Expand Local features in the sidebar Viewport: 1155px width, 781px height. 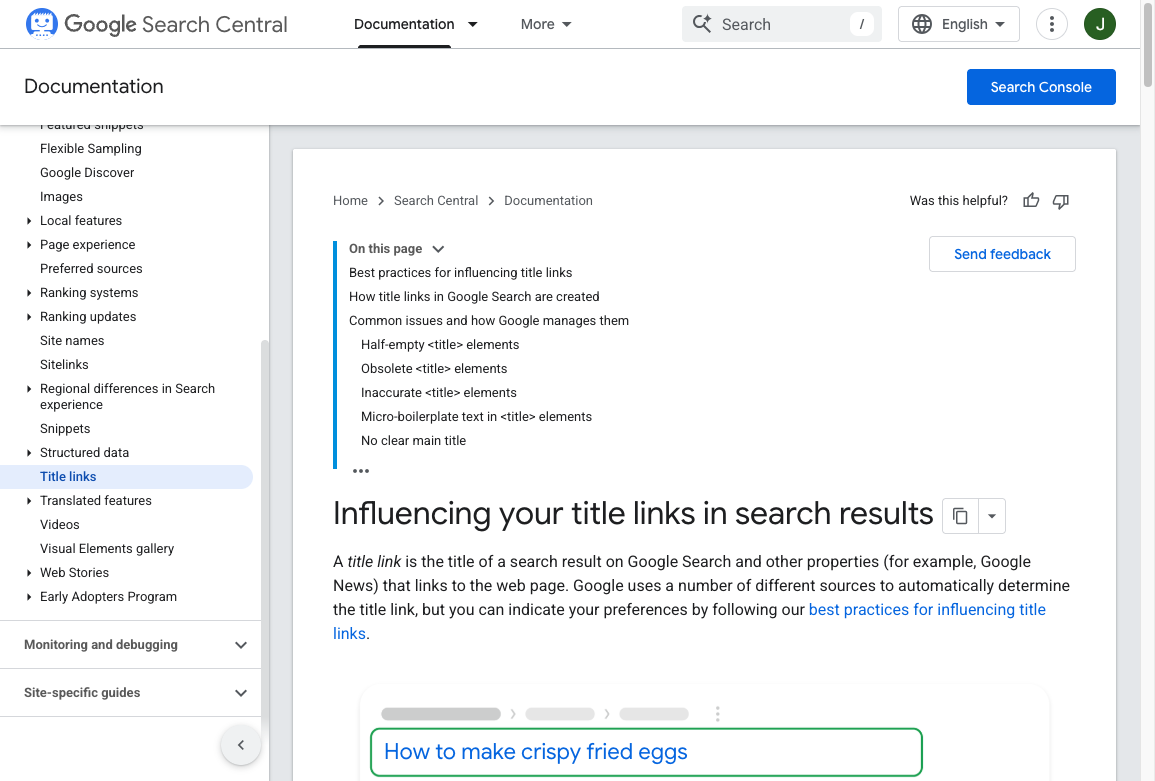[29, 221]
